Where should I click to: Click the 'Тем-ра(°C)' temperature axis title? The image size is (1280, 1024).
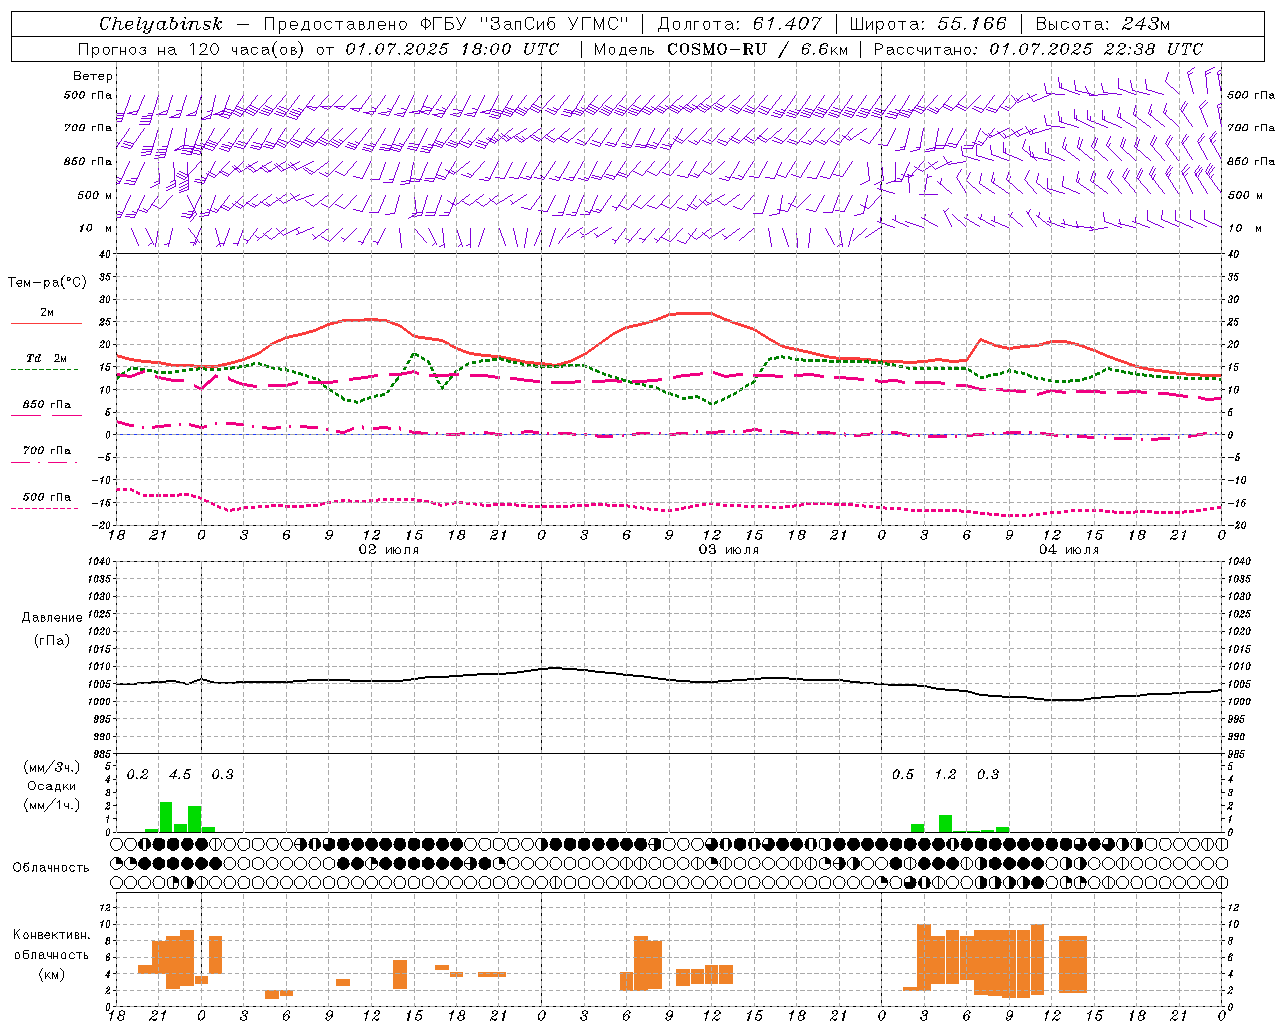click(47, 283)
